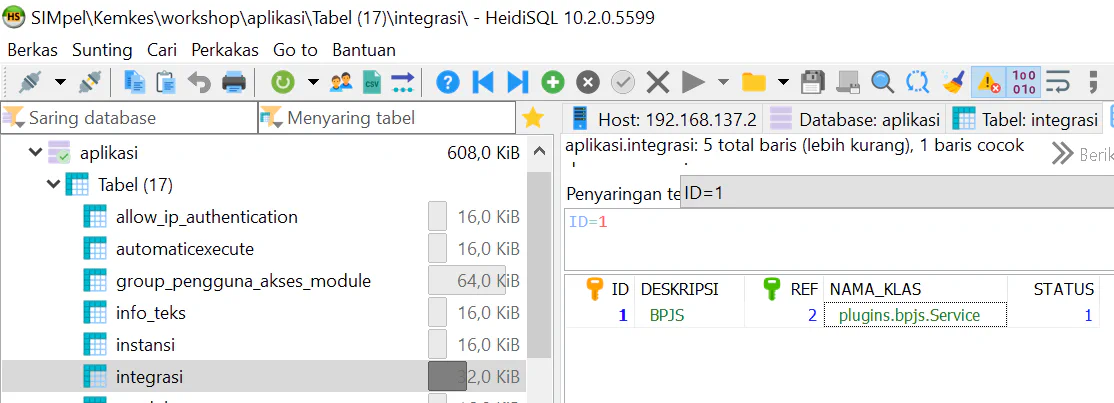Switch to the Database: aplikasi tab
Screen dimensions: 1114x403
click(x=855, y=119)
